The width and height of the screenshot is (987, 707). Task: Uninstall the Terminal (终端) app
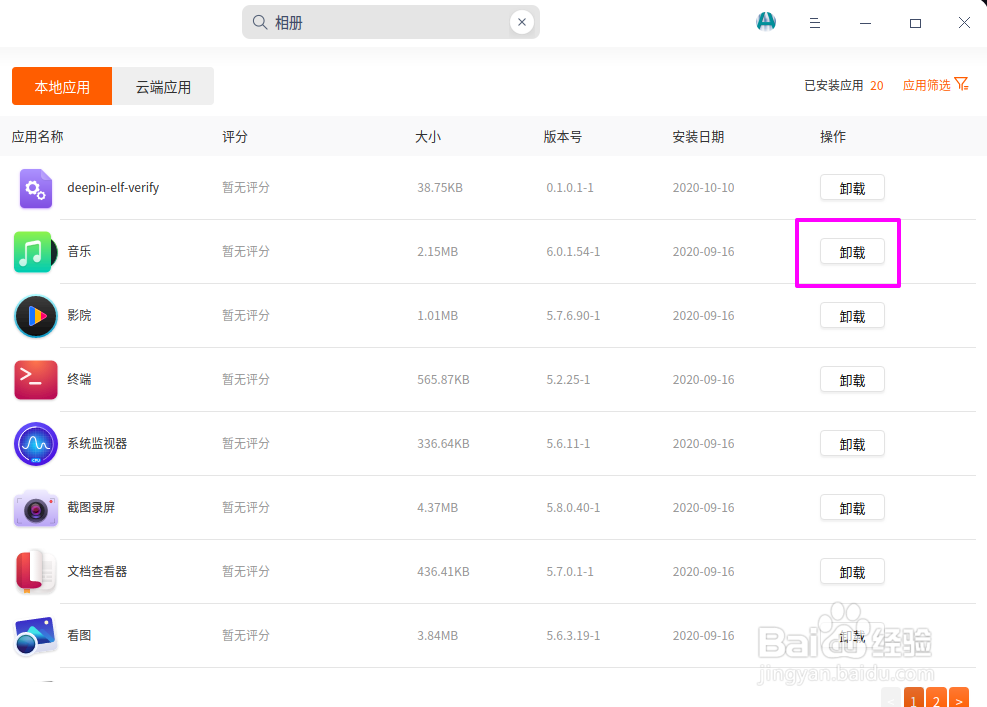point(852,380)
